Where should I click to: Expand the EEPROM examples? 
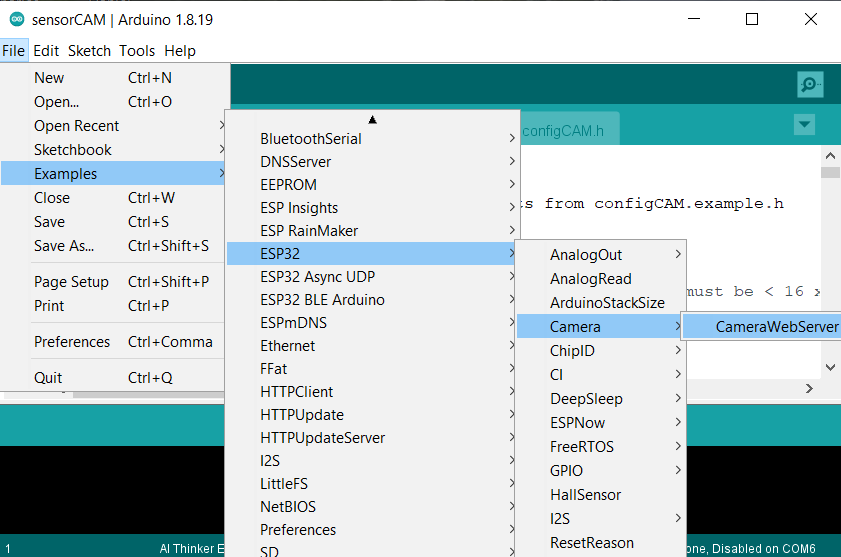373,185
